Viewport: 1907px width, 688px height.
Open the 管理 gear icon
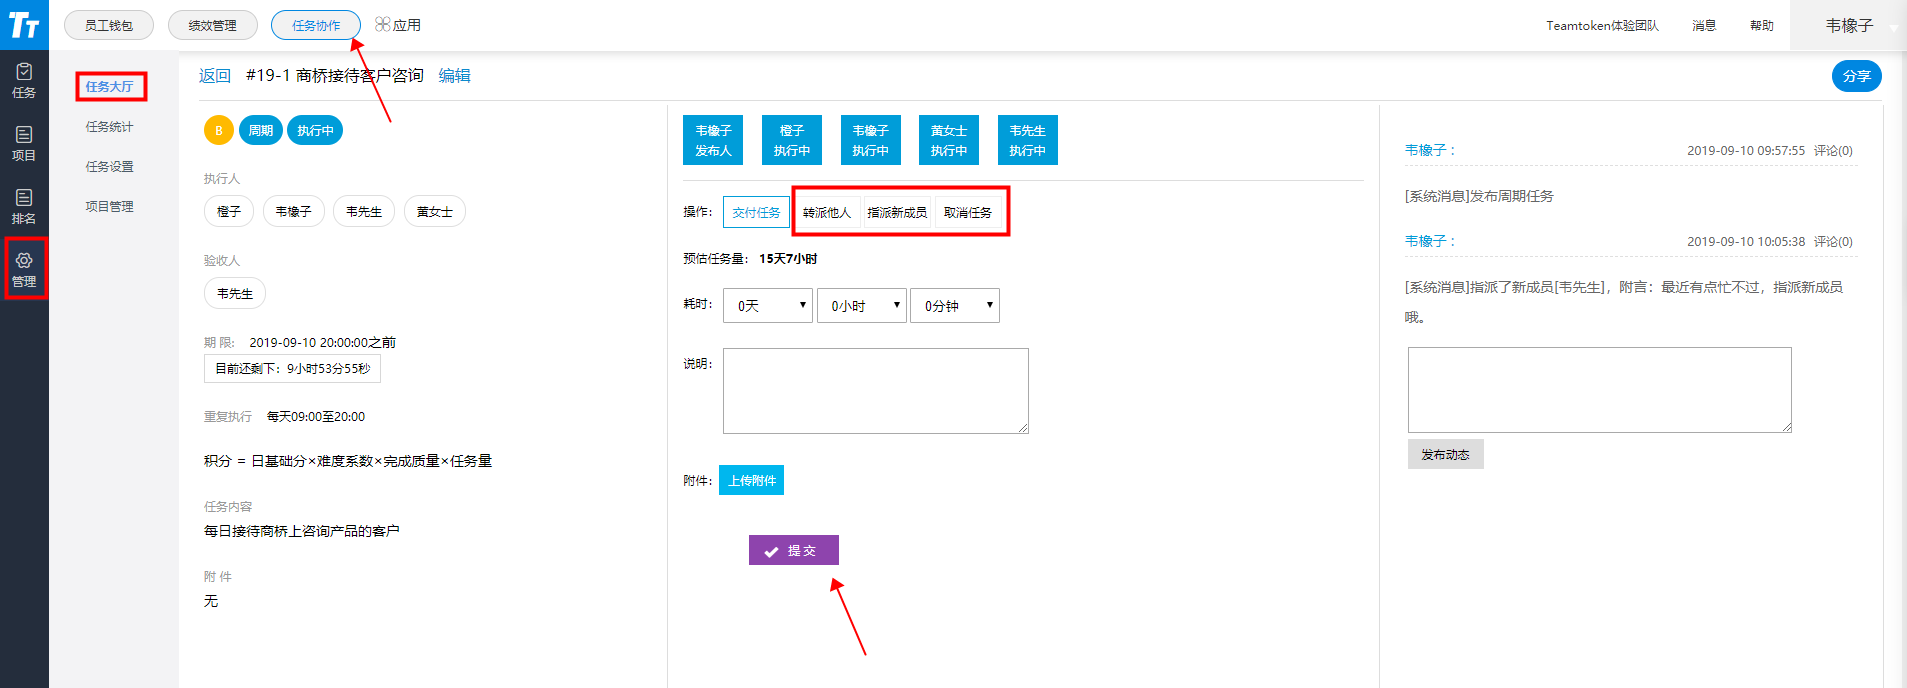click(x=24, y=270)
